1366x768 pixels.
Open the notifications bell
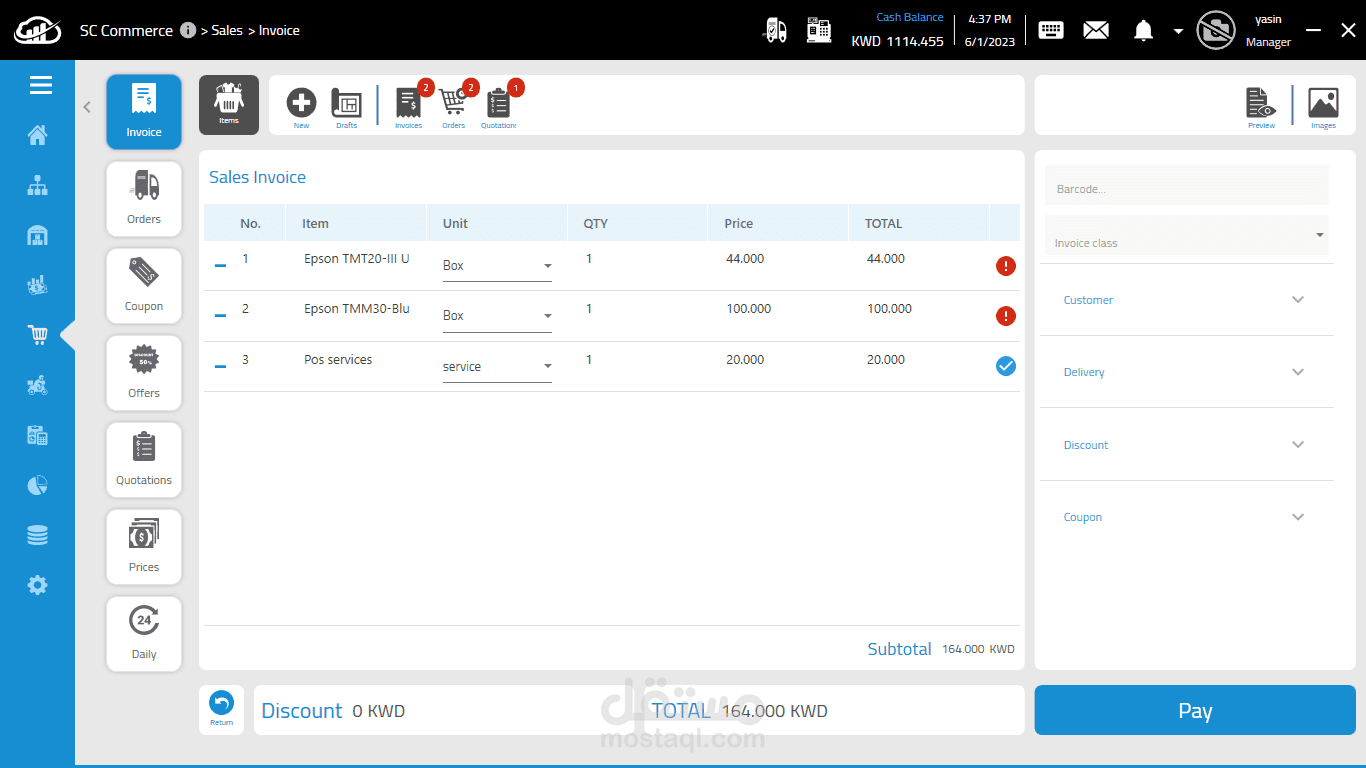[1143, 30]
